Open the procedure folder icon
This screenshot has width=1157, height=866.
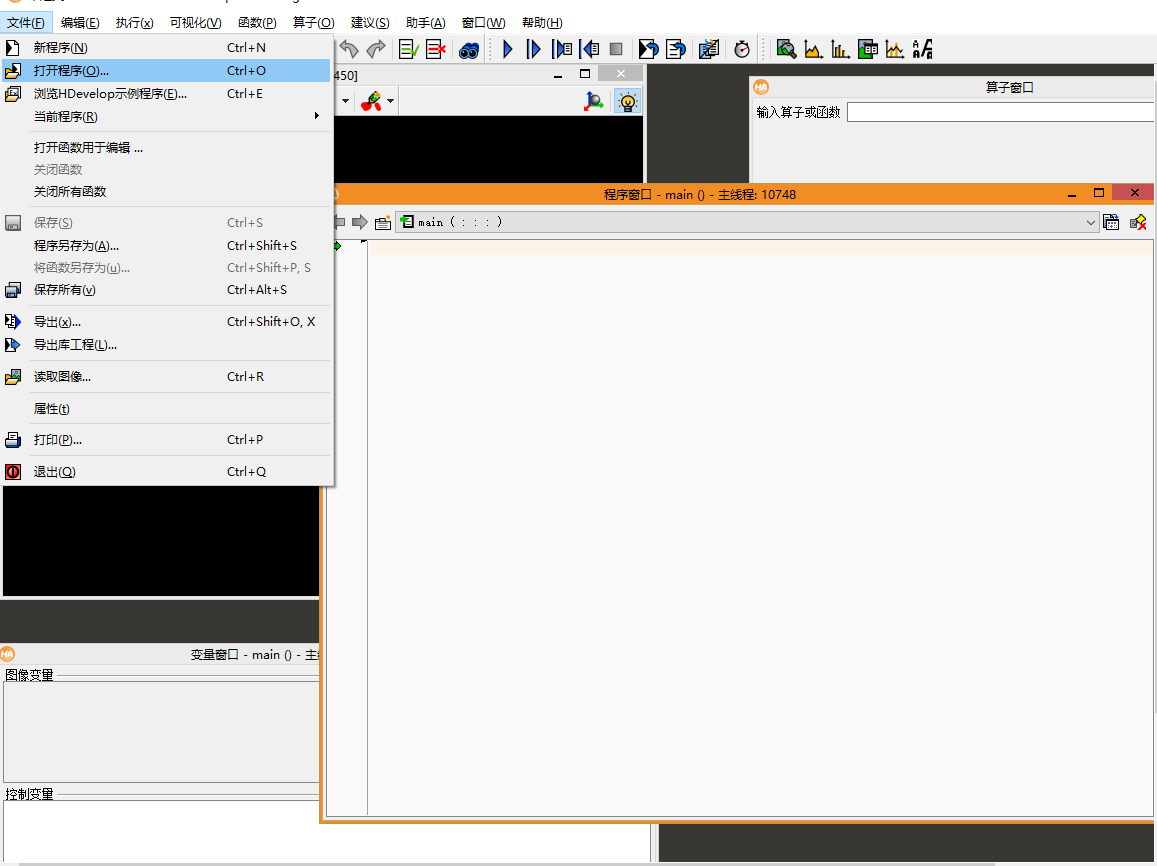pyautogui.click(x=382, y=223)
